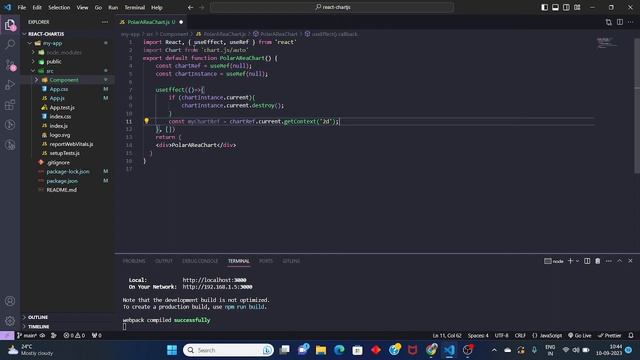Open the Terminal menu
The image size is (640, 360).
[x=135, y=7]
